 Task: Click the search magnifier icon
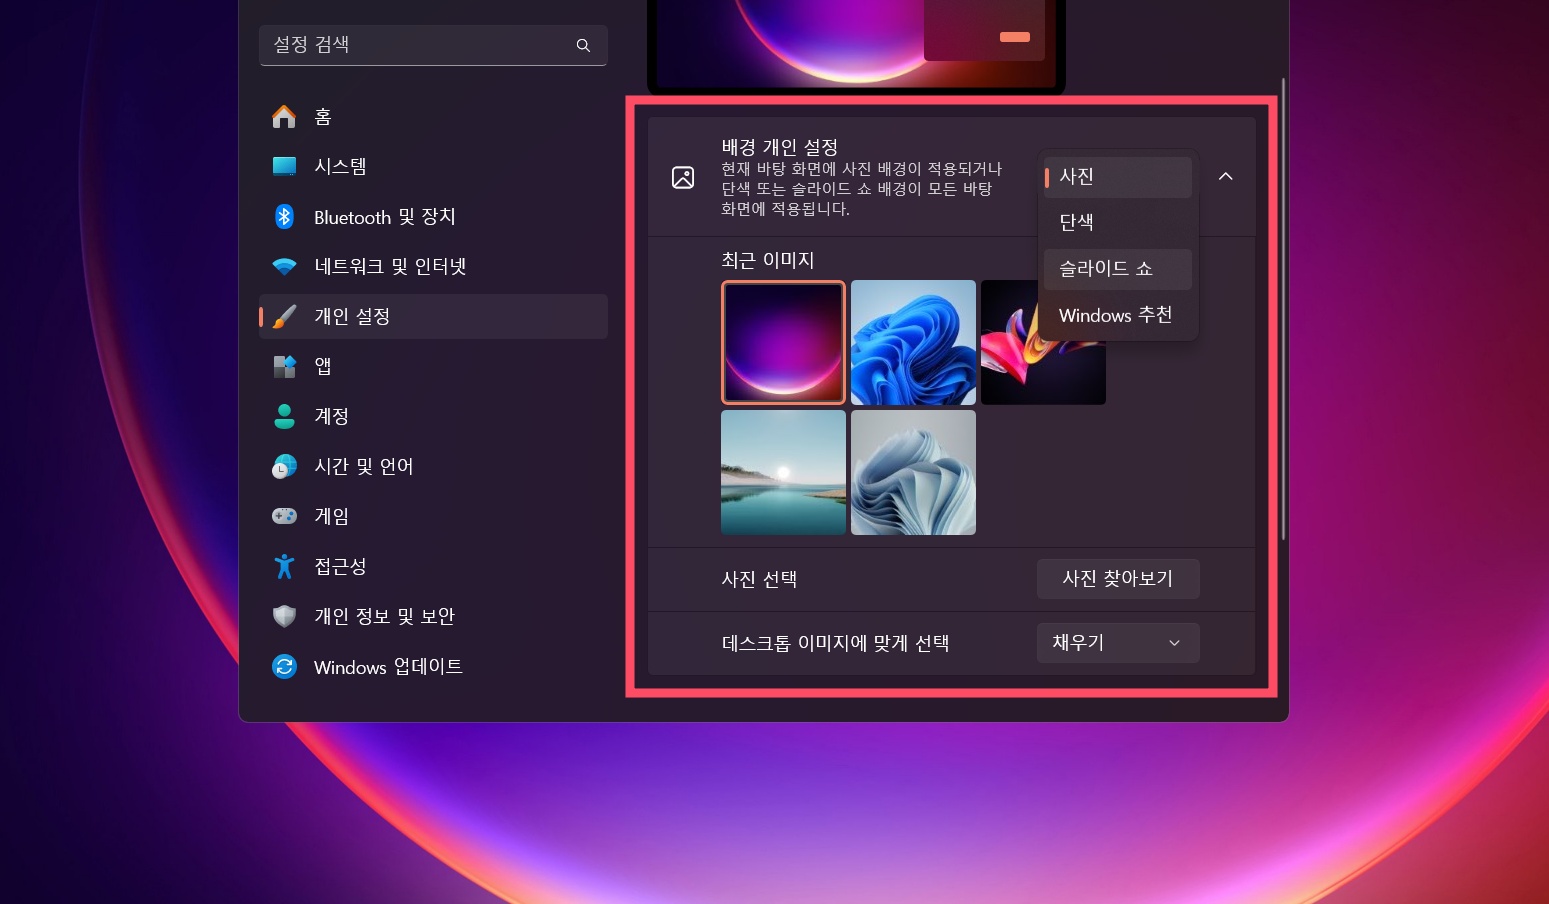click(x=583, y=45)
